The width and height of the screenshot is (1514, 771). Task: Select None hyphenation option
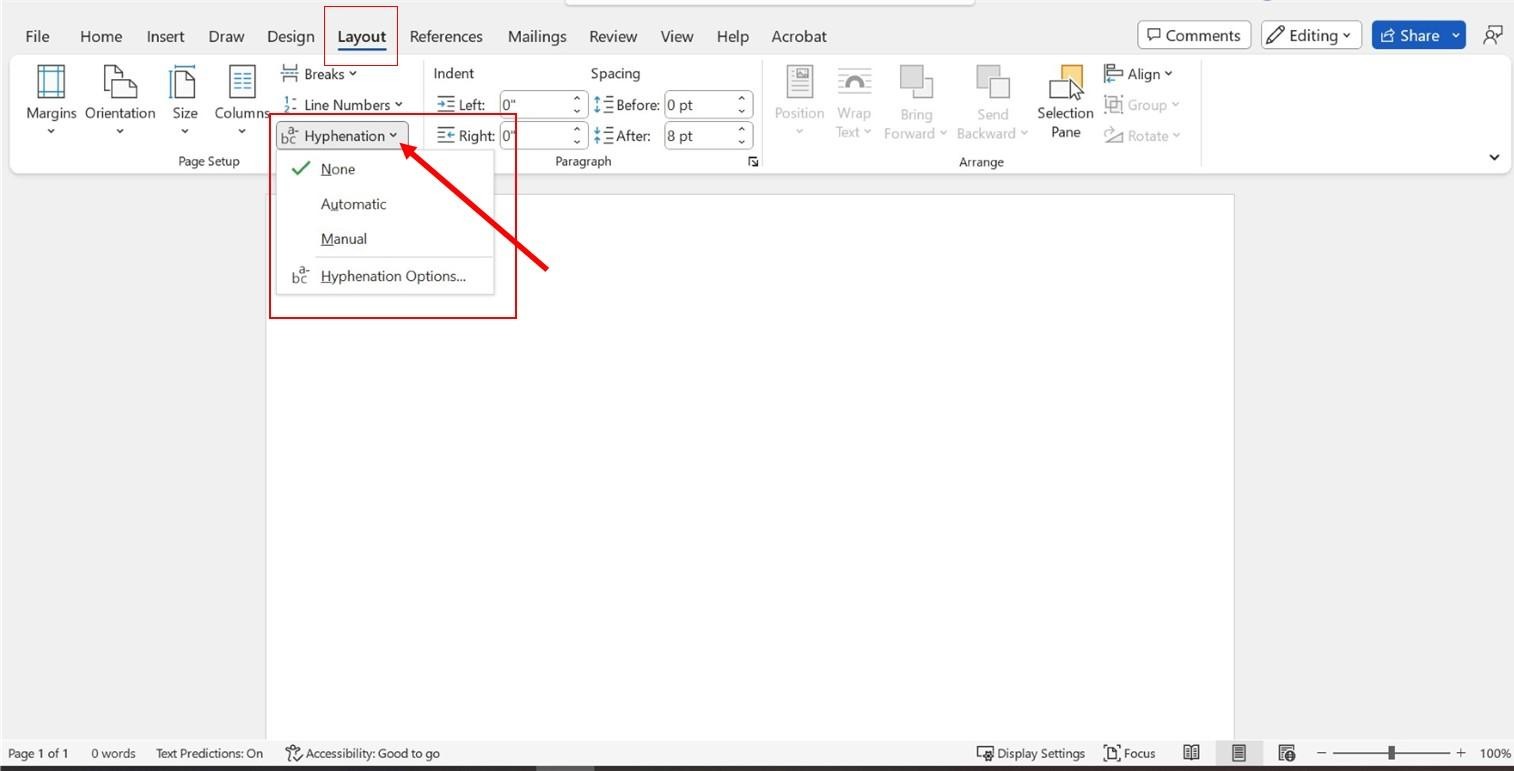coord(338,169)
